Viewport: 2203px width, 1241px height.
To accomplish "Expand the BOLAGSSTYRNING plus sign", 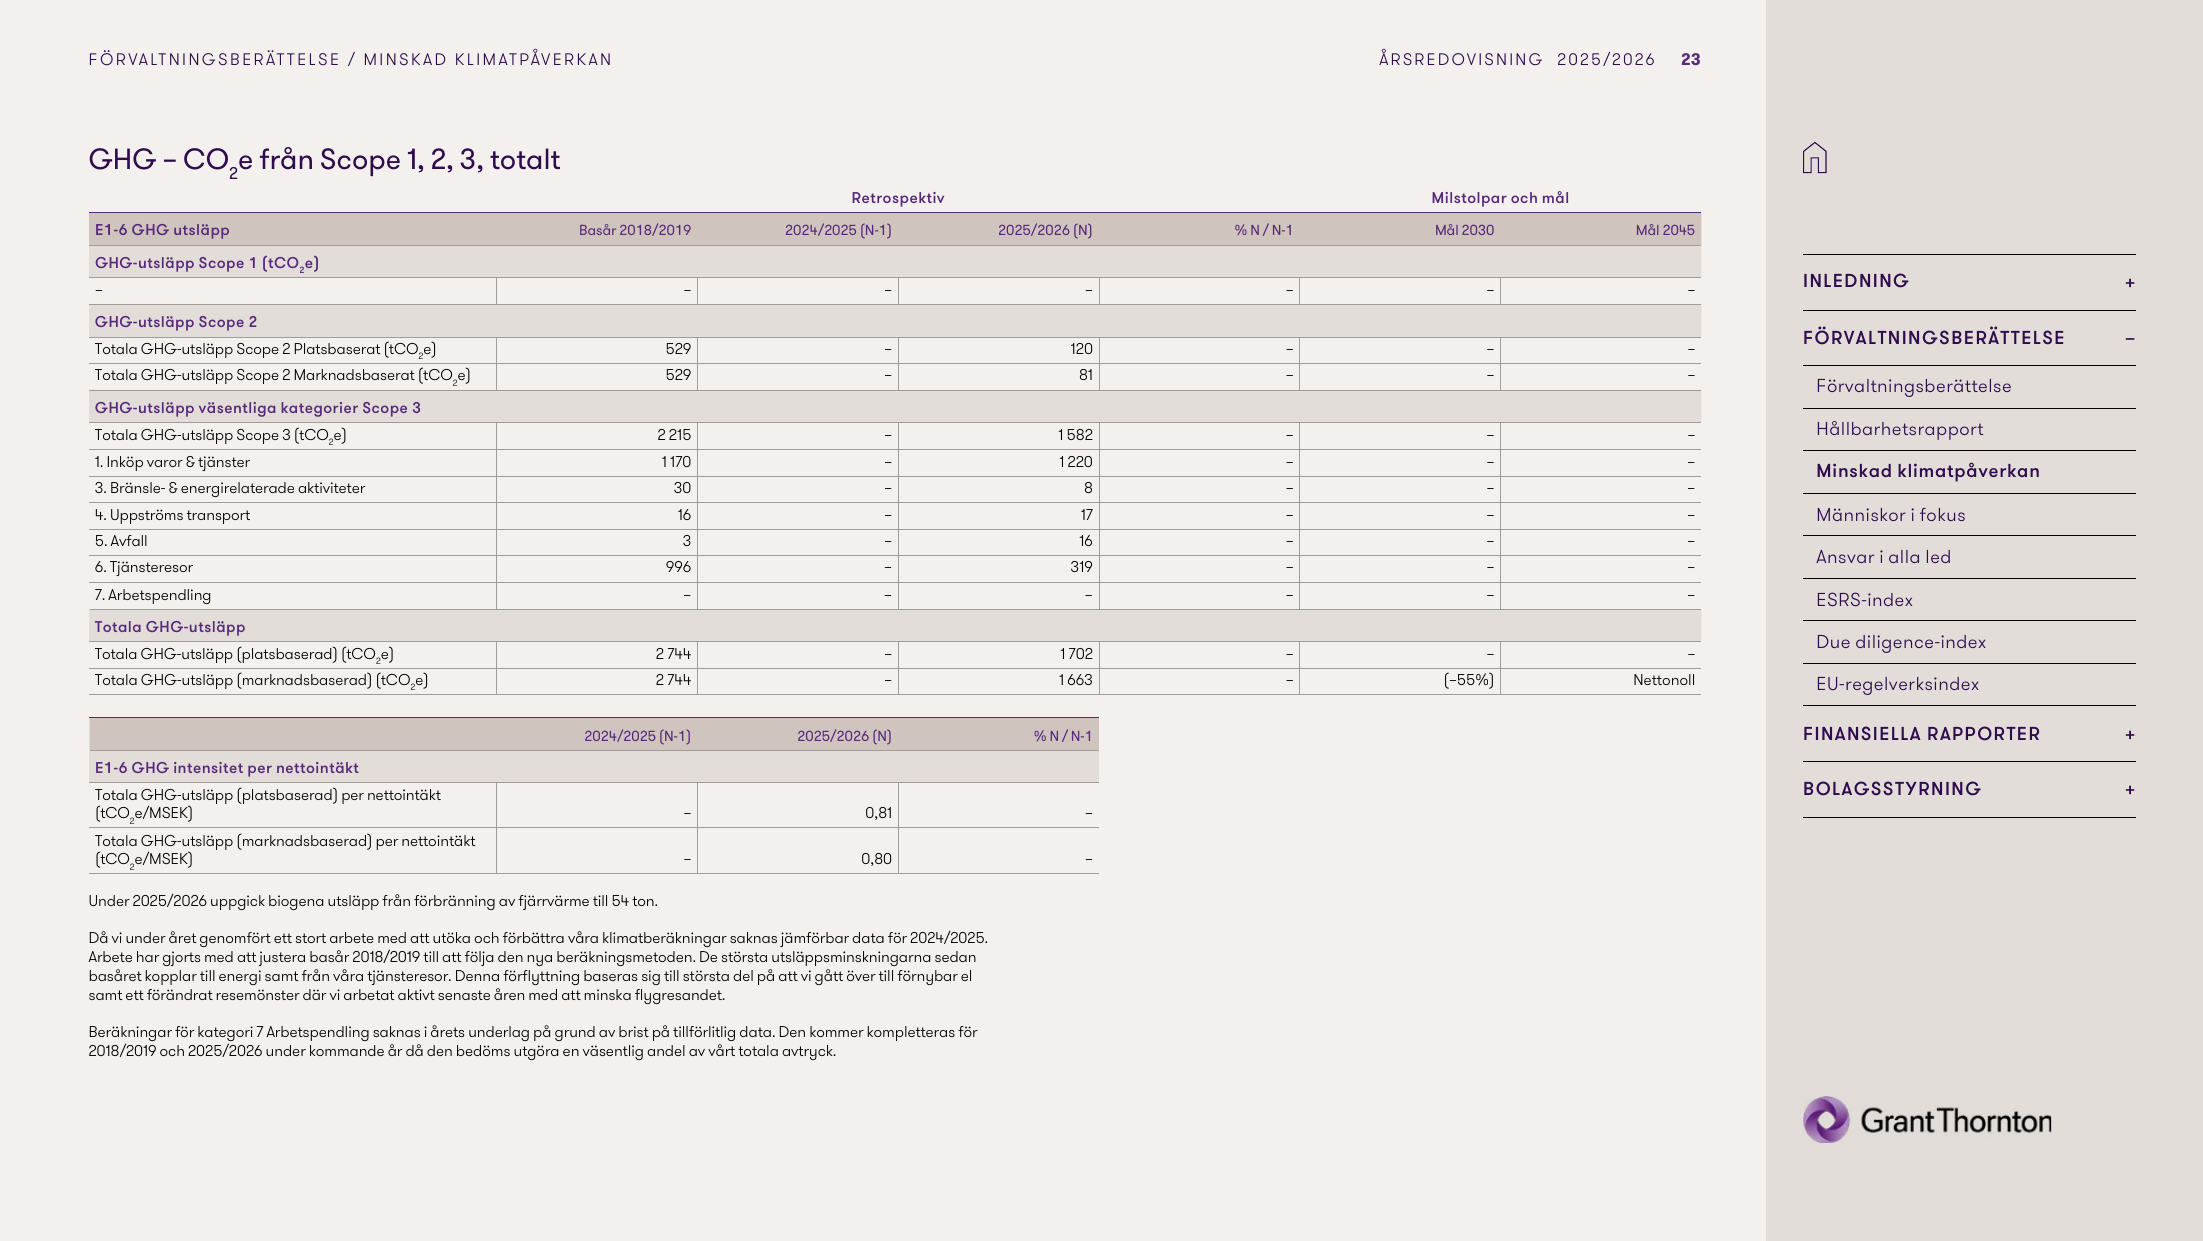I will [2129, 790].
